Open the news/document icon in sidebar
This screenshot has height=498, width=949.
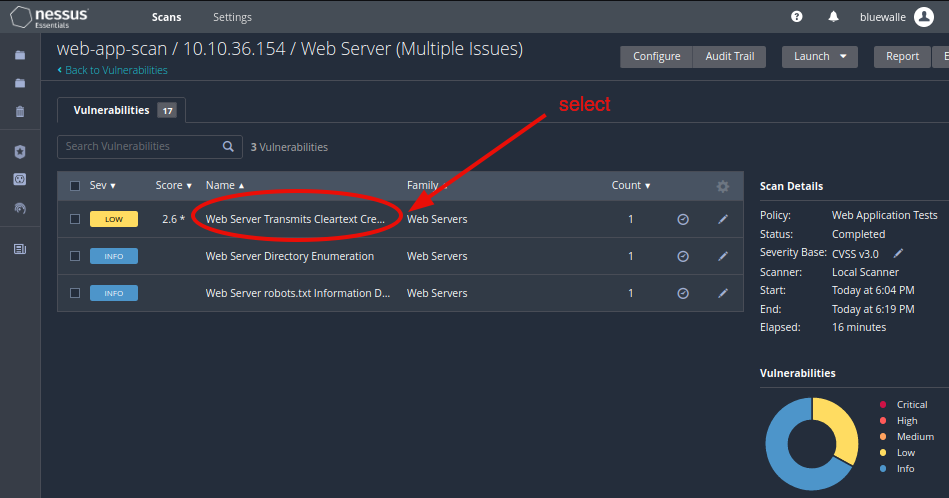pos(20,249)
